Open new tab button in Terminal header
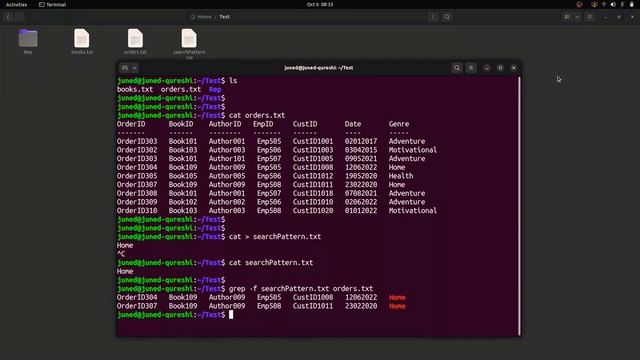 tap(125, 68)
